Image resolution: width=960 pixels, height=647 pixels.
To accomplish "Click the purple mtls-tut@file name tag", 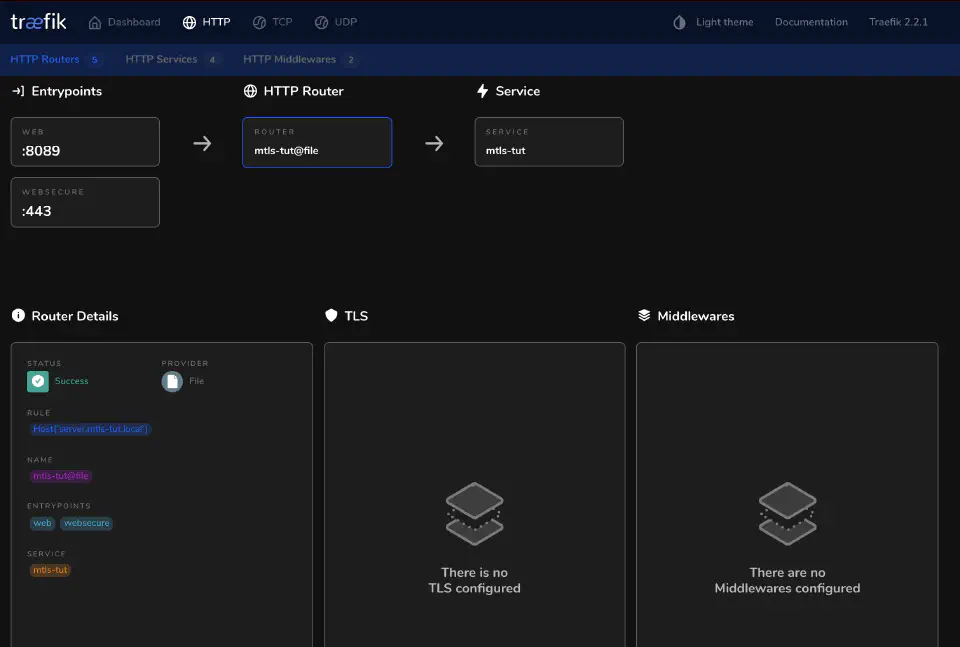I will [61, 476].
